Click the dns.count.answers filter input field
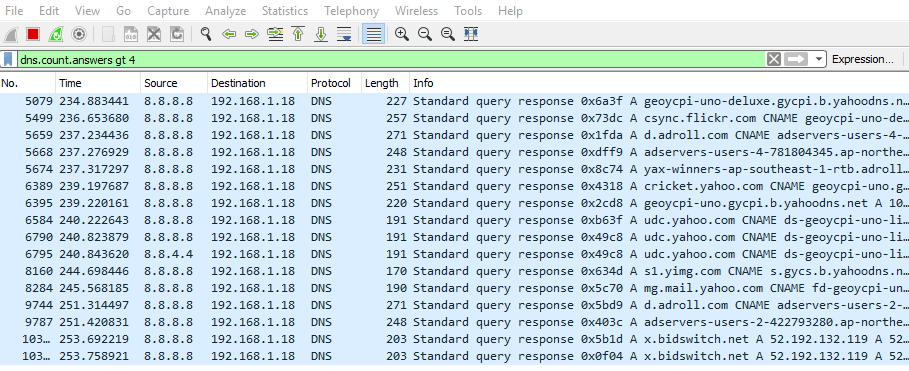This screenshot has height=371, width=909. (x=391, y=59)
